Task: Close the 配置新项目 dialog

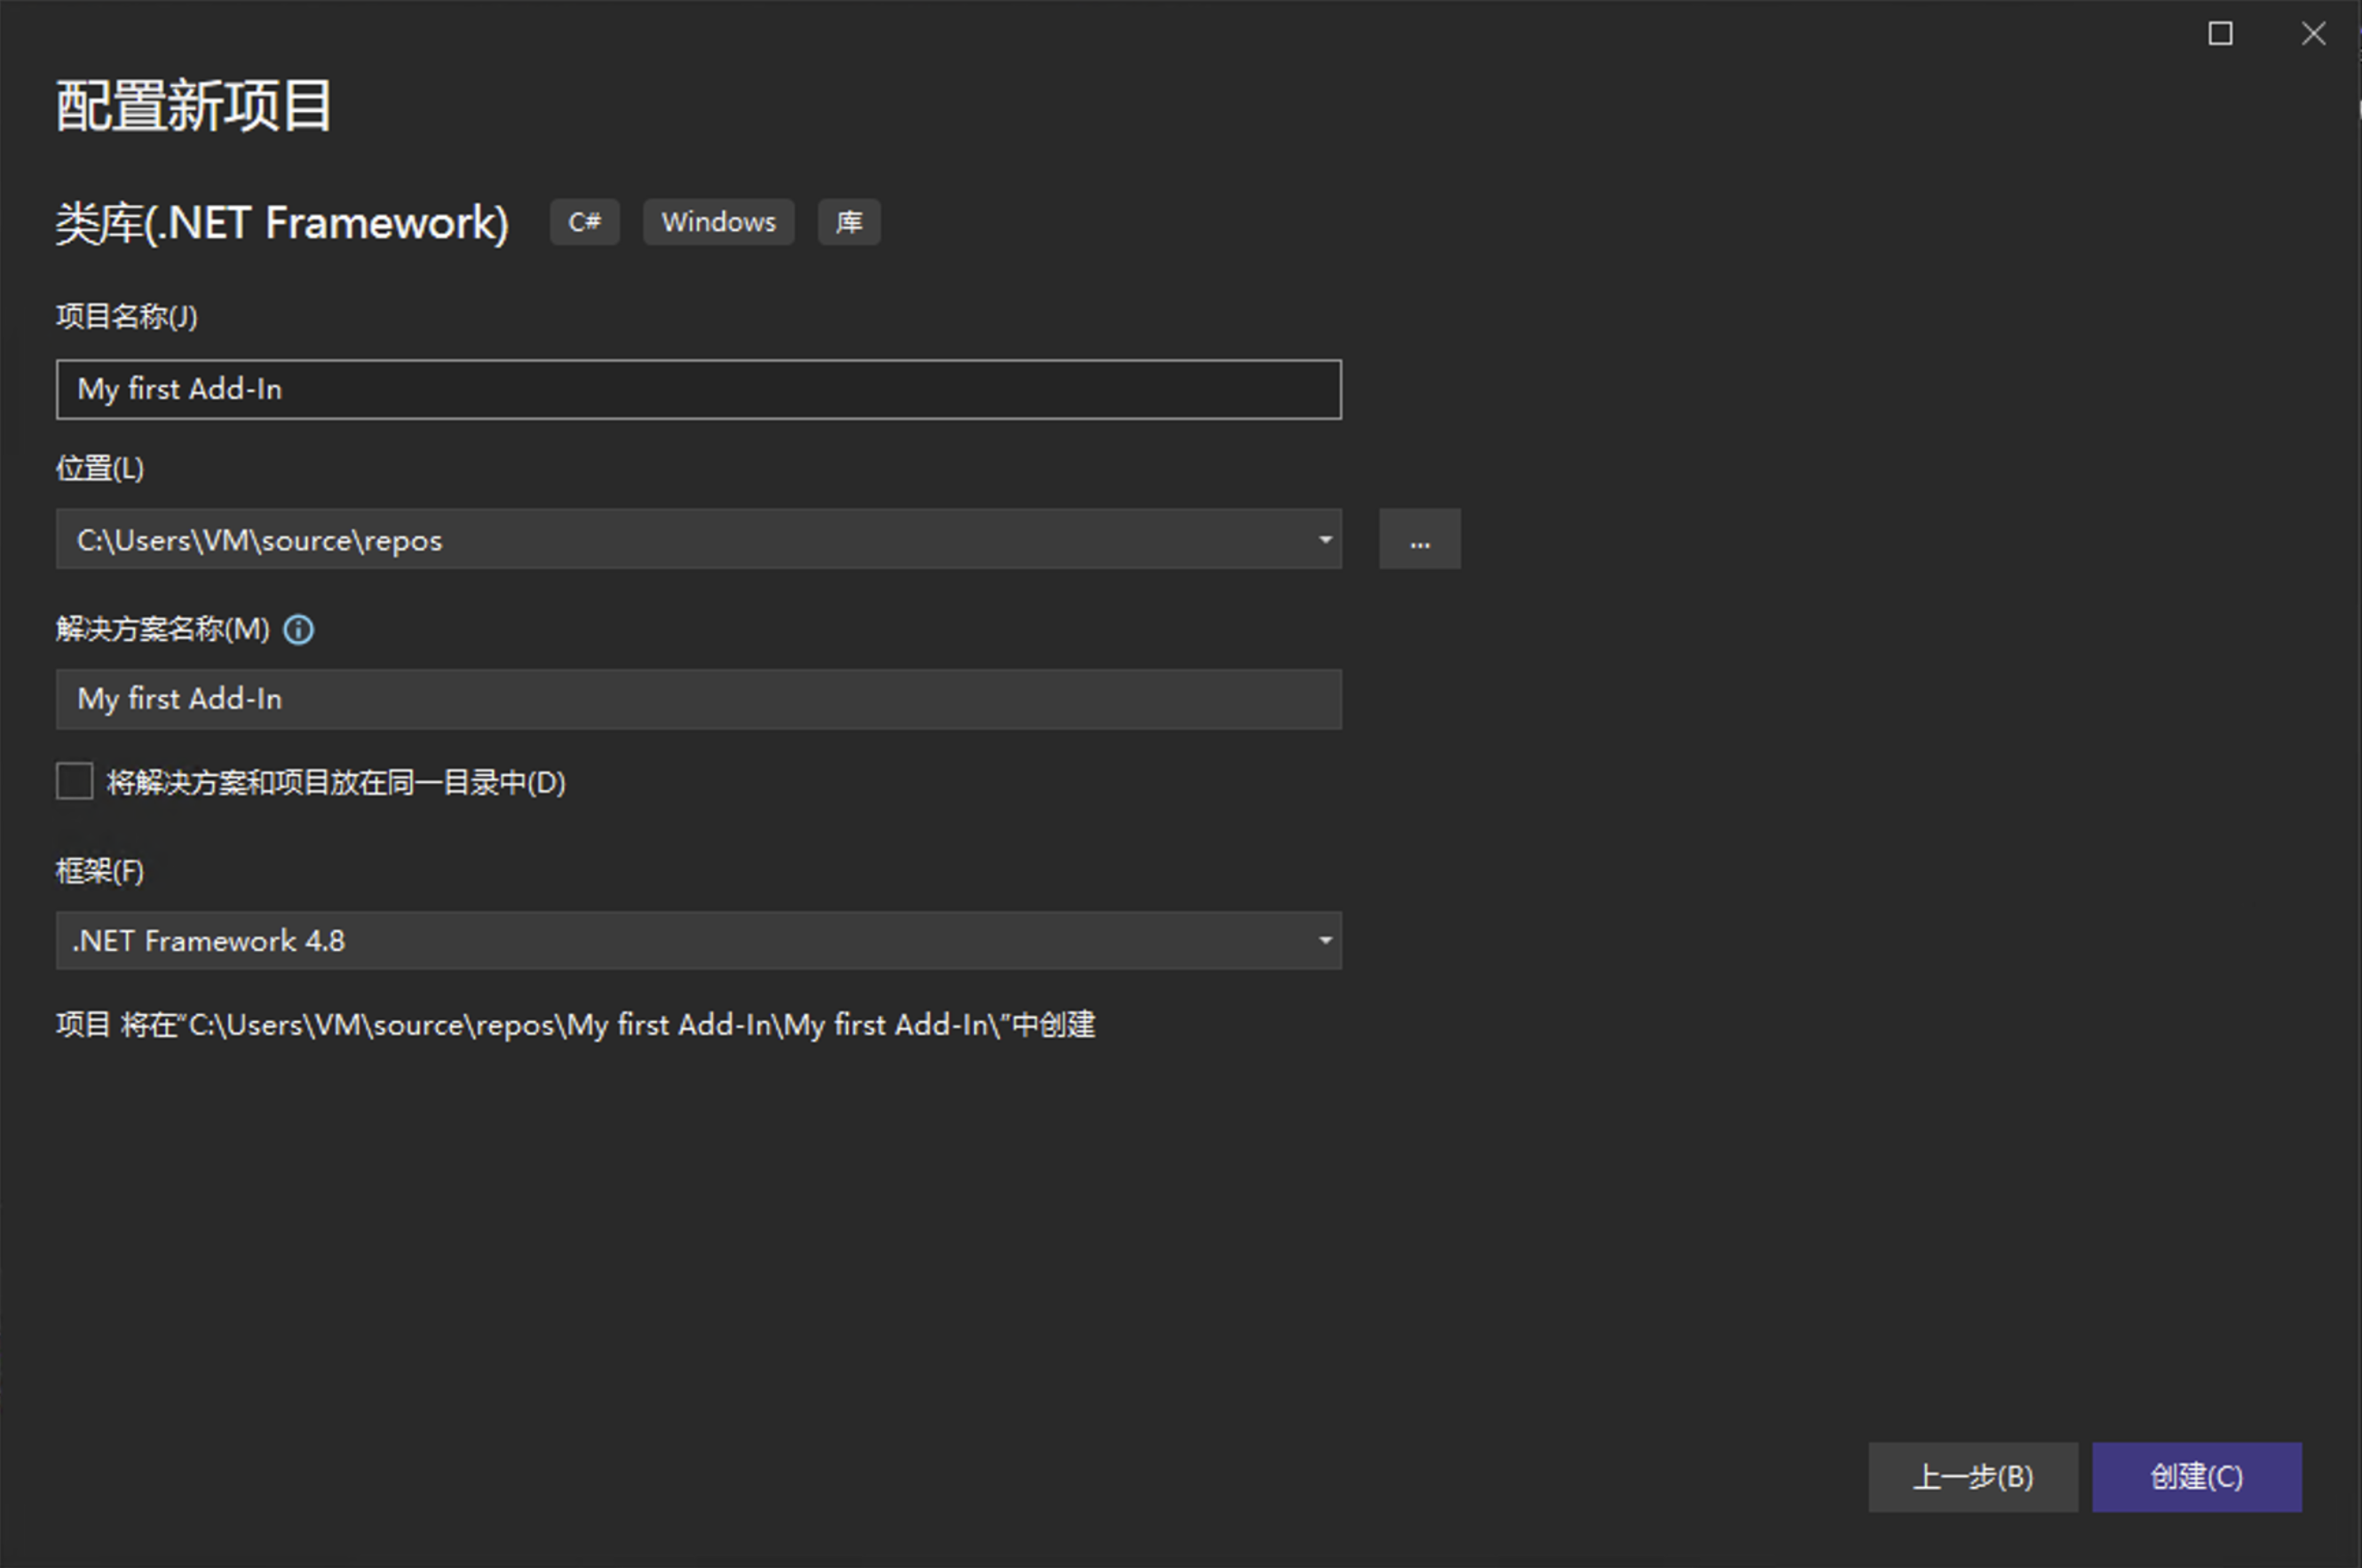Action: (2313, 34)
